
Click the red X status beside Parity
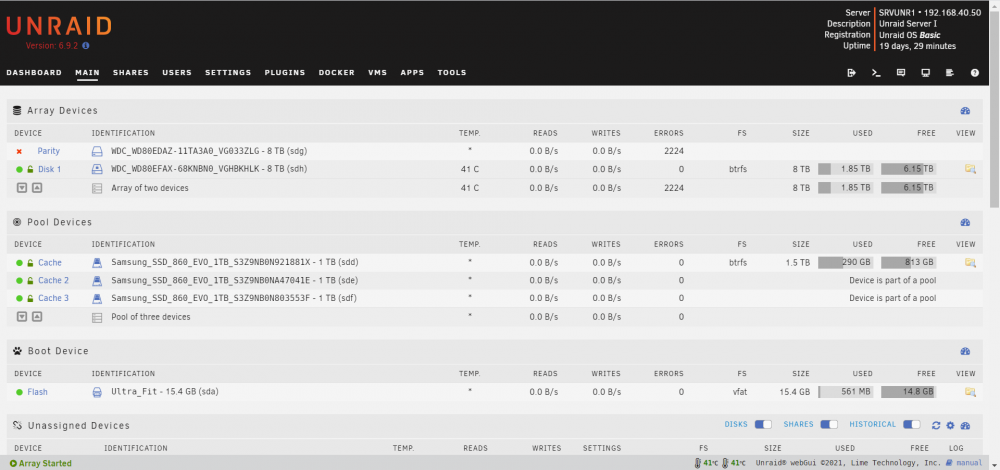click(19, 151)
